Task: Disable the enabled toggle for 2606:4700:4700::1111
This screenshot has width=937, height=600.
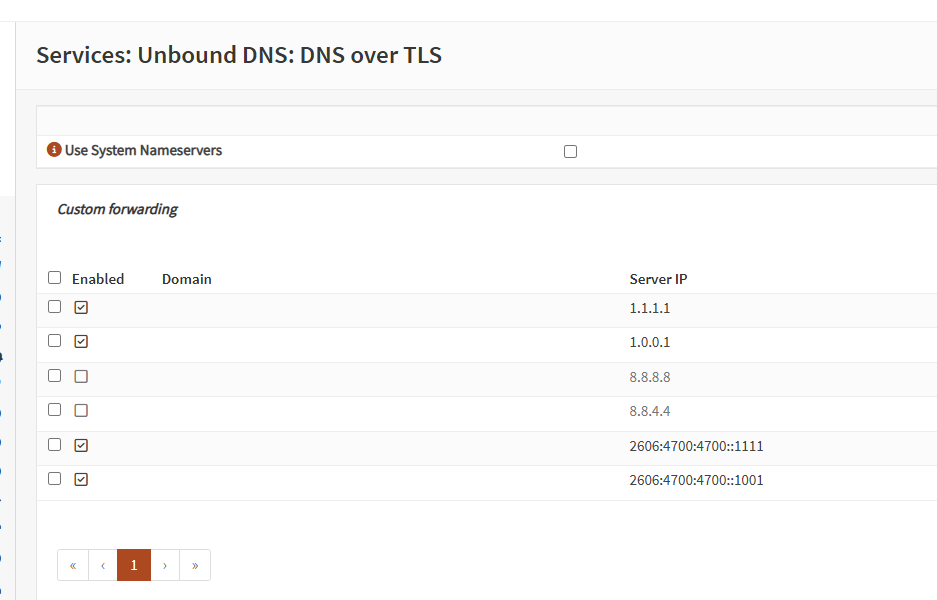Action: [x=81, y=446]
